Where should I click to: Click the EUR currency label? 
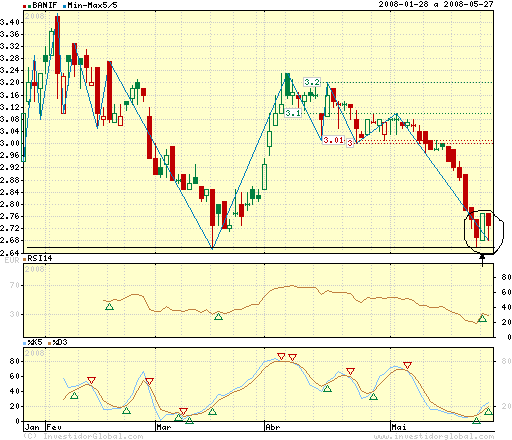12,260
